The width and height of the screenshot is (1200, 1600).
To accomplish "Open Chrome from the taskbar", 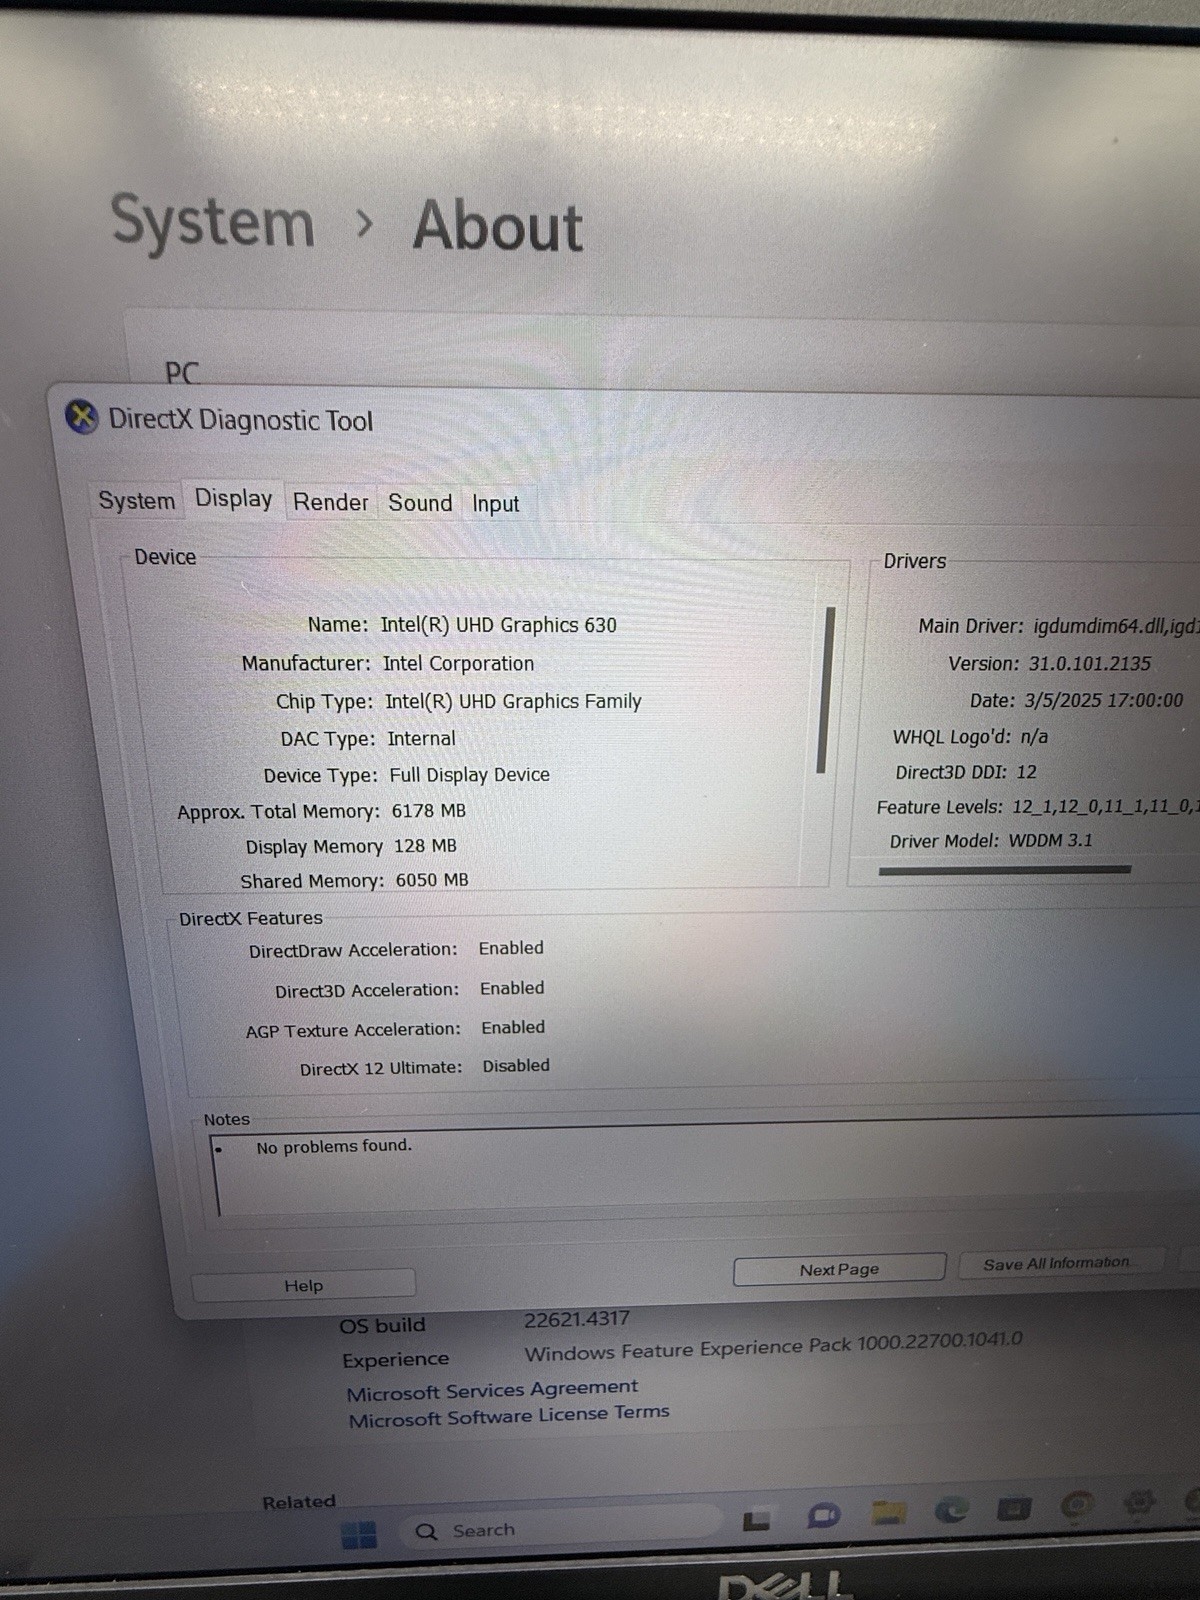I will coord(1077,1505).
